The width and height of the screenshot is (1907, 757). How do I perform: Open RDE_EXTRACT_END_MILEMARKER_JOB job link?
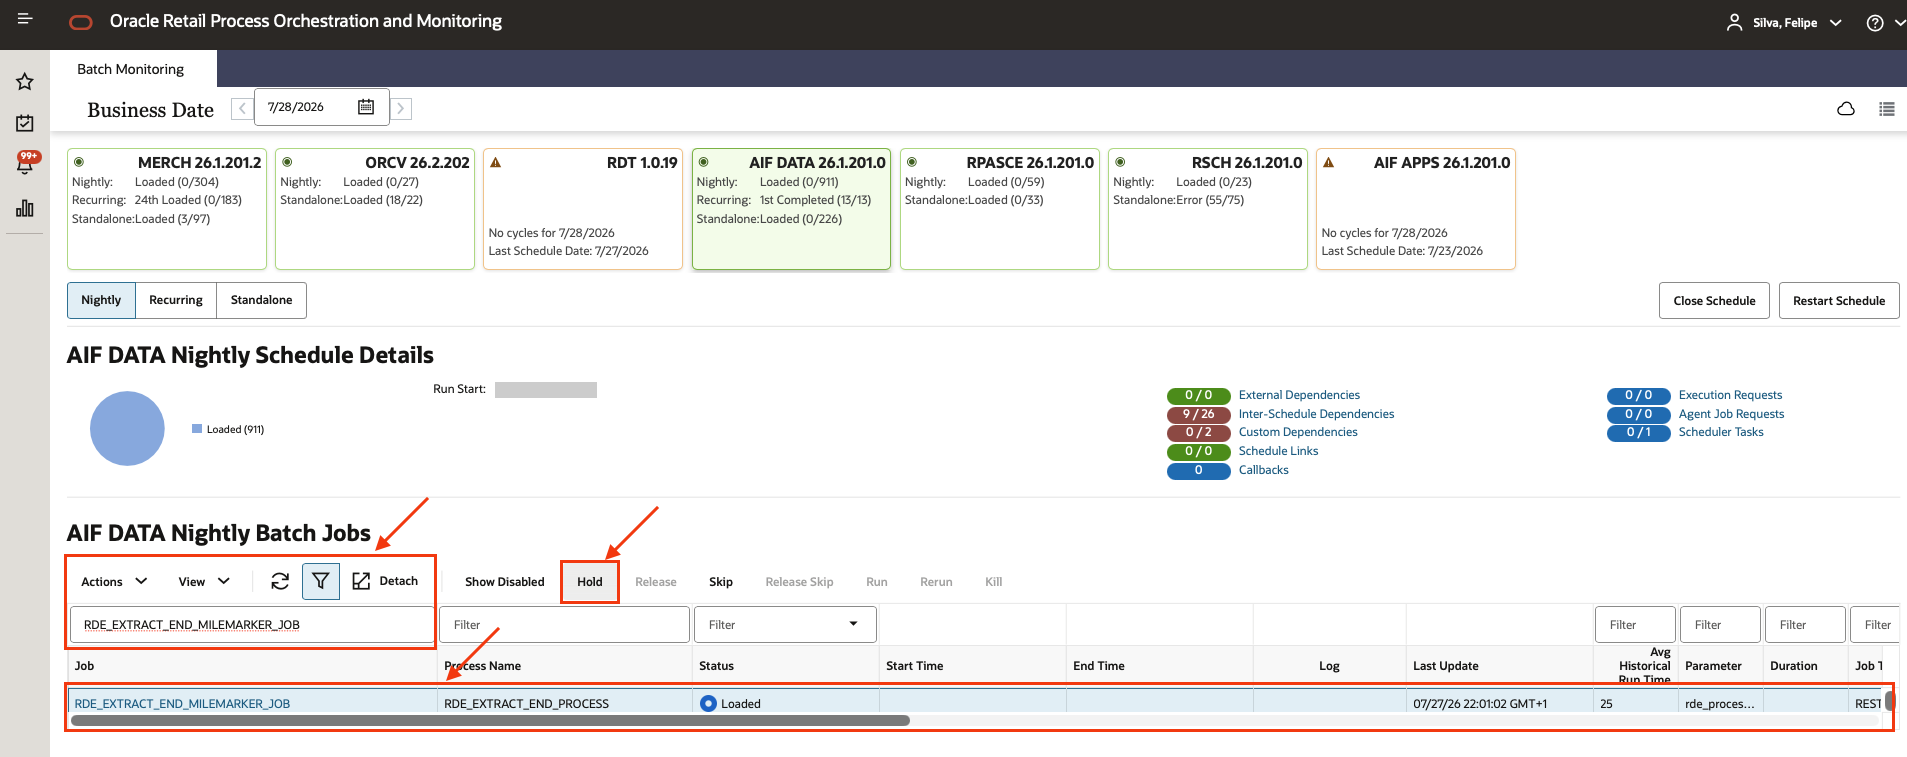182,704
